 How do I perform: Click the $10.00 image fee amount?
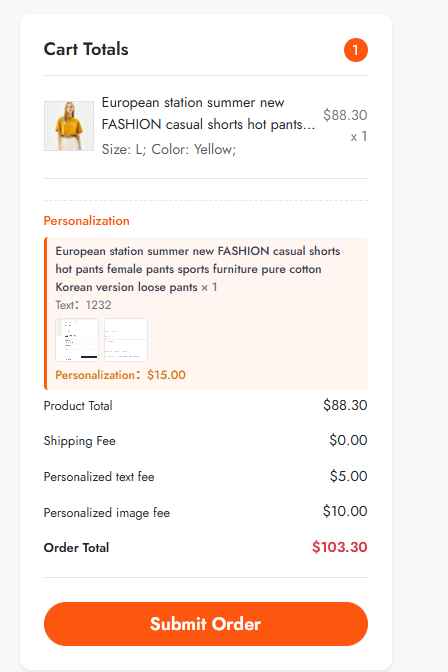click(345, 511)
